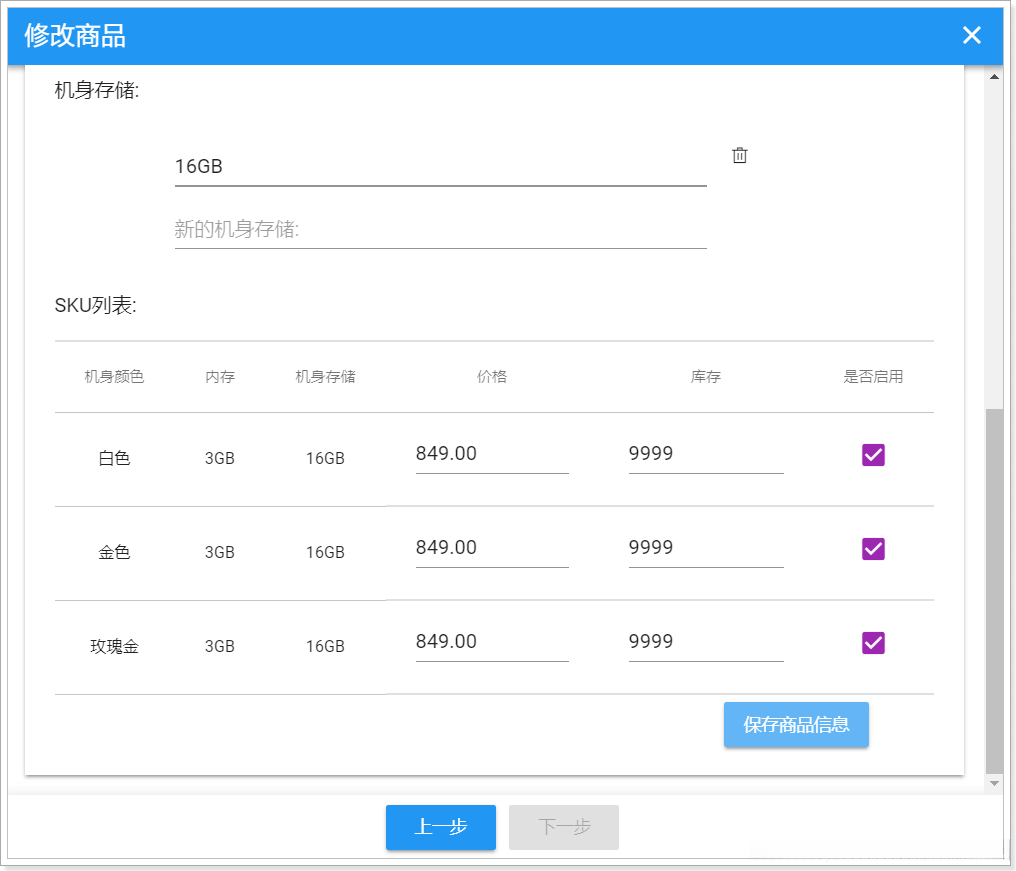This screenshot has width=1016, height=871.
Task: Delete the 16GB storage entry with trash icon
Action: [739, 155]
